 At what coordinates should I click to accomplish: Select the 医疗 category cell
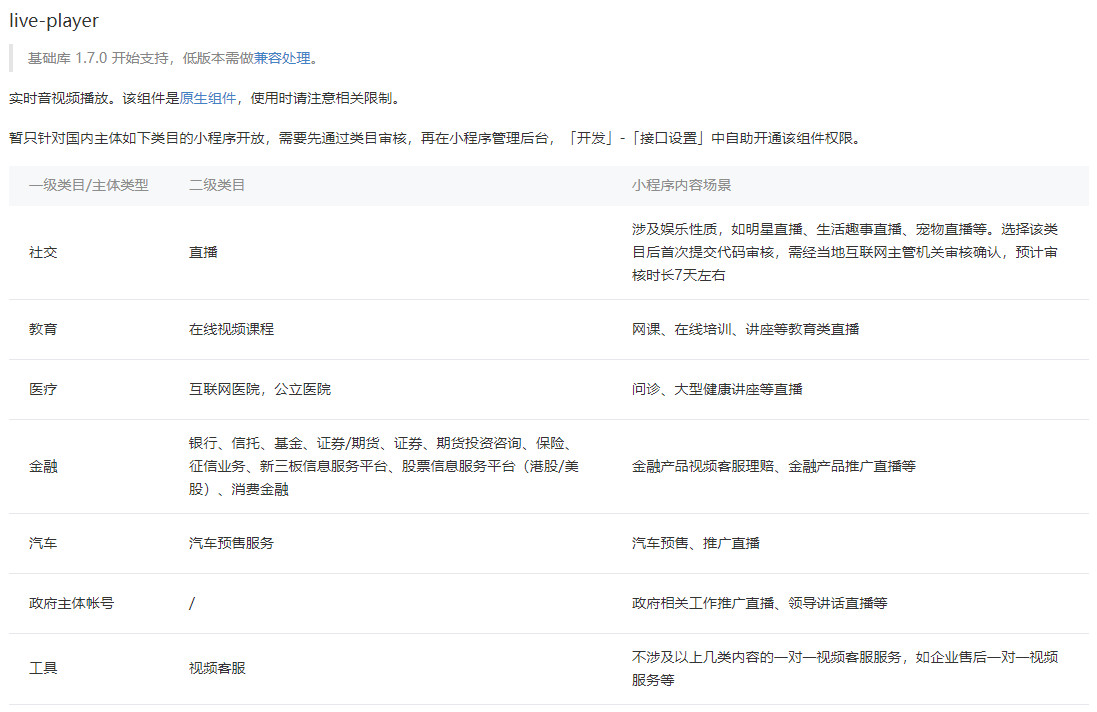point(43,389)
